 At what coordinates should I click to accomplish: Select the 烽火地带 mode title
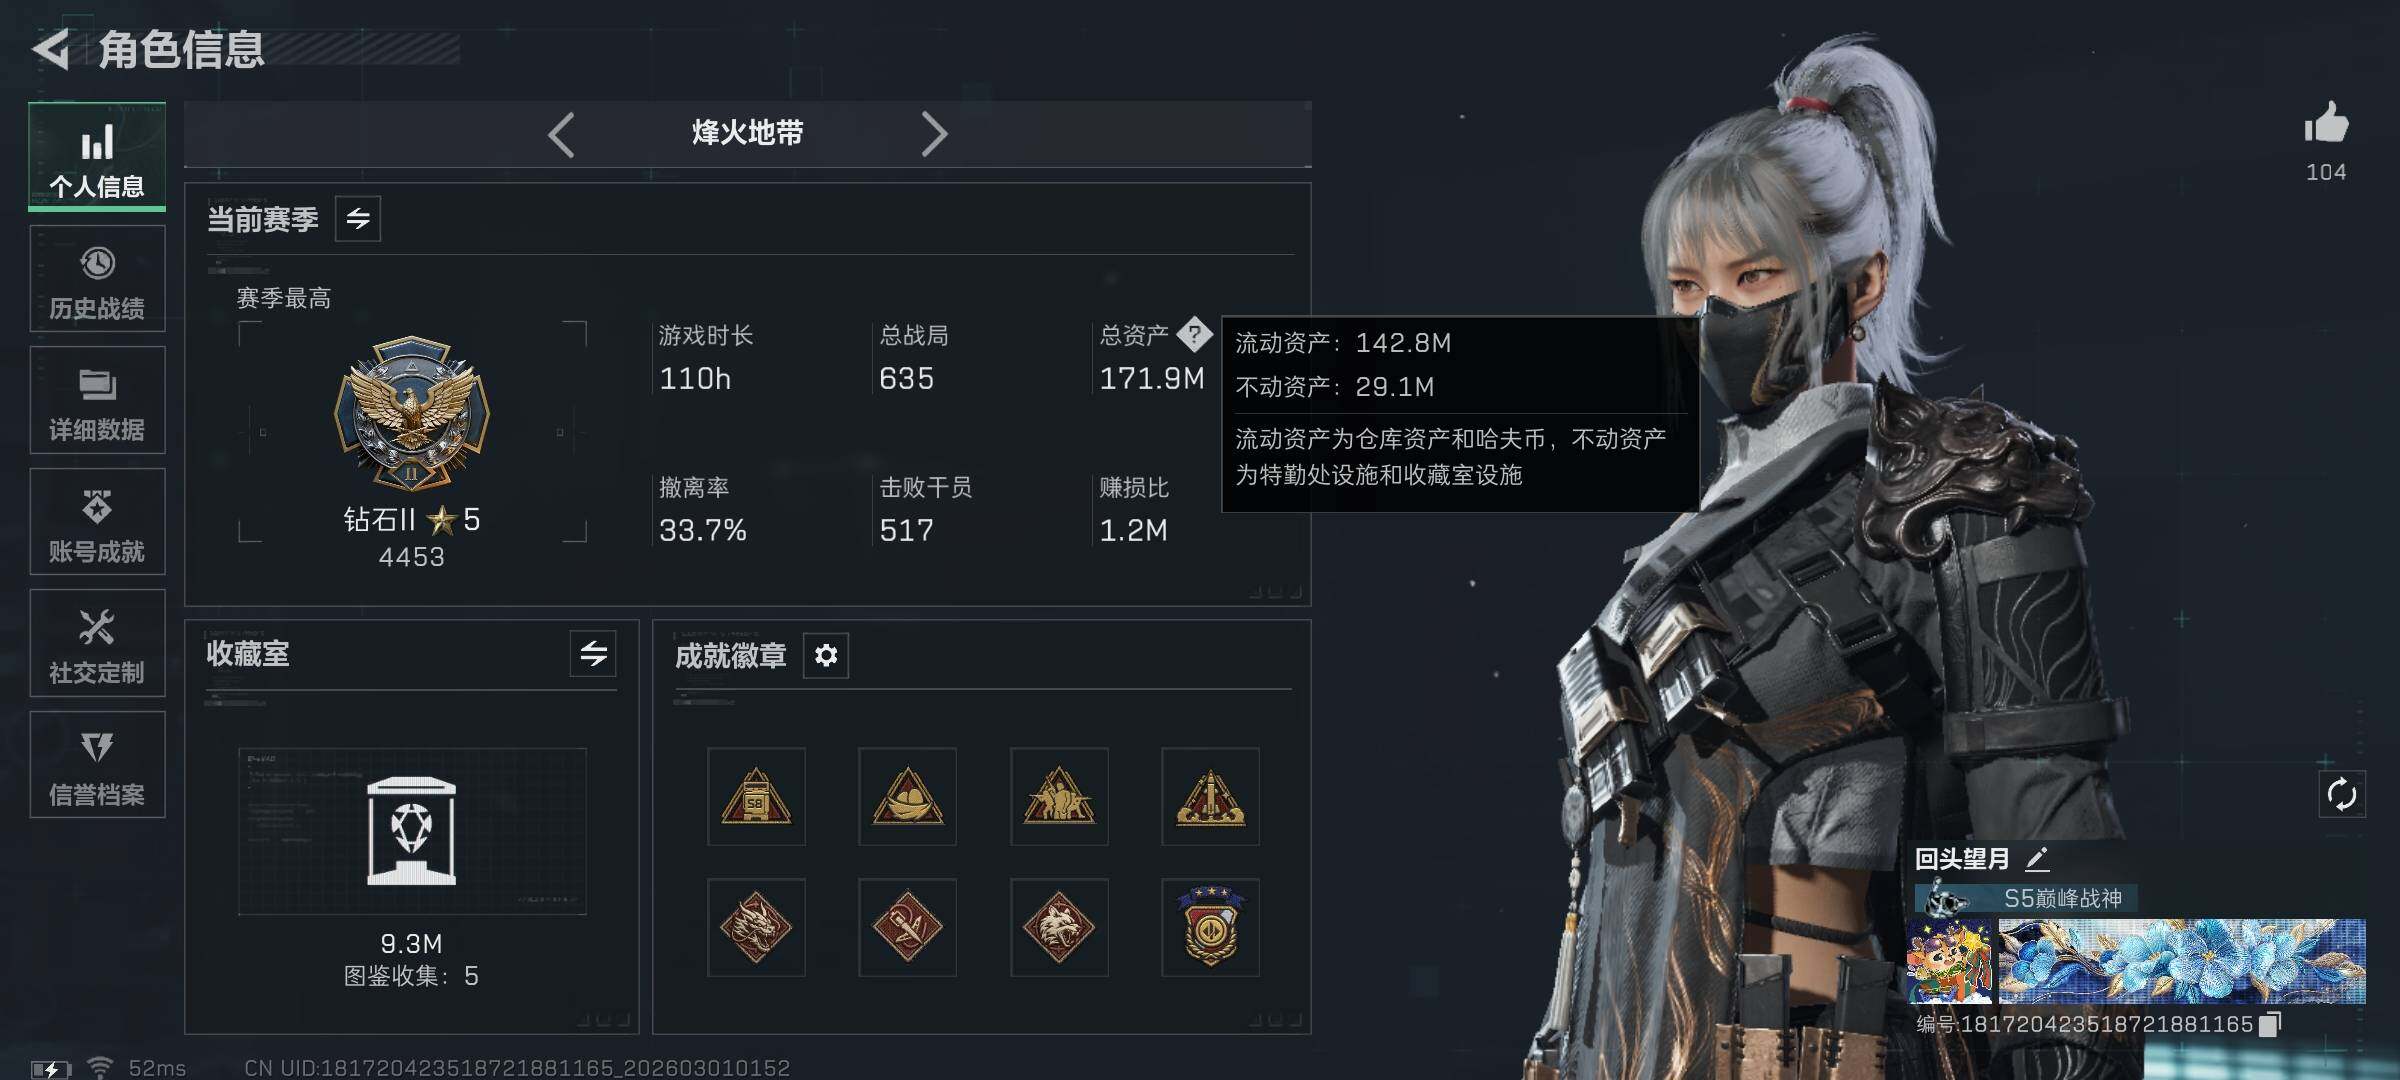pos(748,133)
